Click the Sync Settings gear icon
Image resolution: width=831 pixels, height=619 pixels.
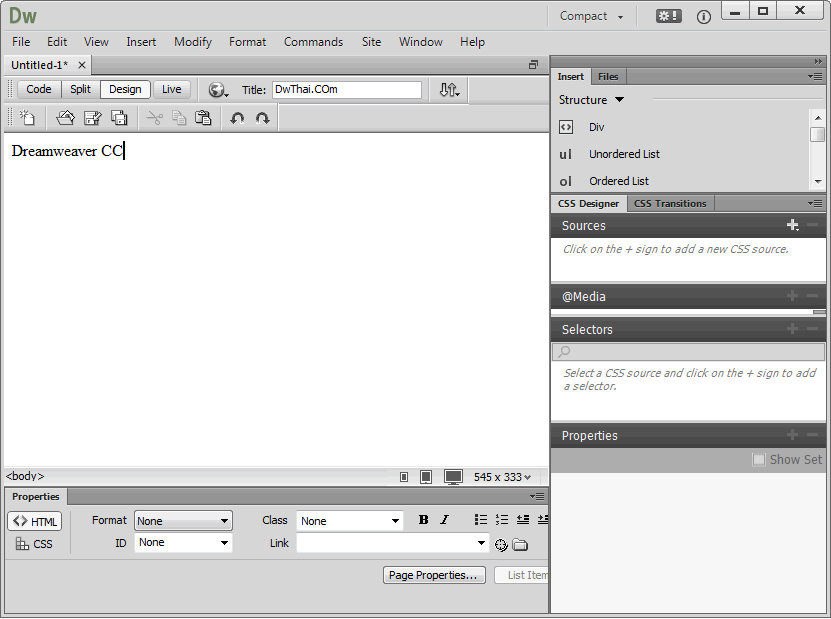[668, 16]
